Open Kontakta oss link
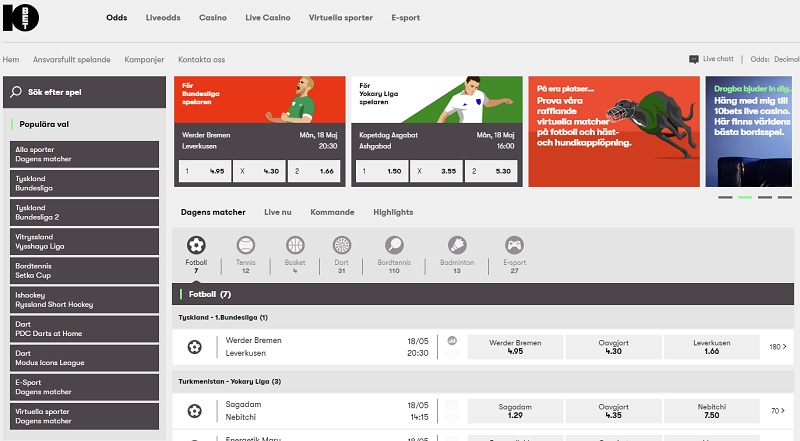This screenshot has width=800, height=441. point(202,59)
